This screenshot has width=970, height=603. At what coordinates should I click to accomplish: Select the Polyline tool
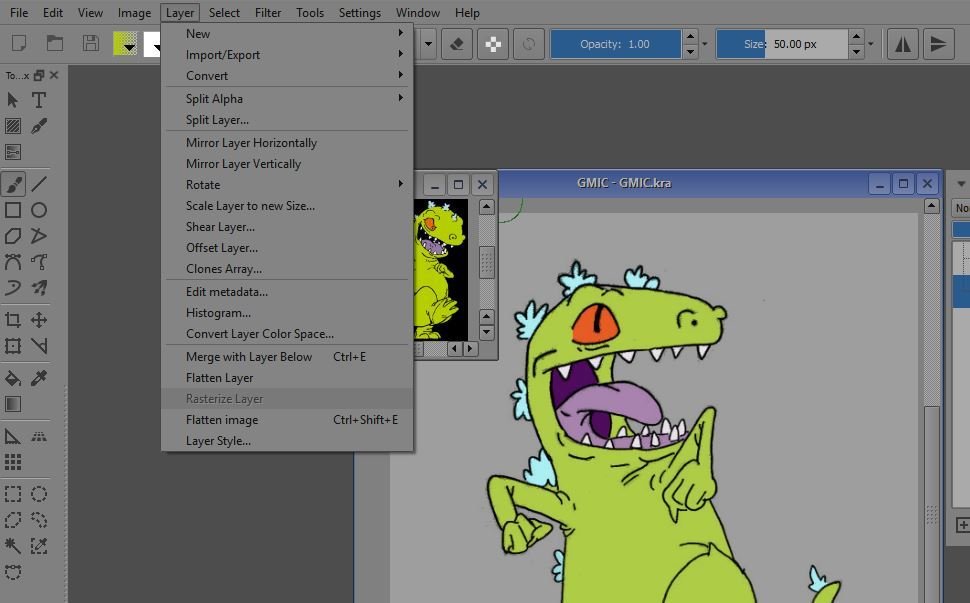(x=38, y=236)
